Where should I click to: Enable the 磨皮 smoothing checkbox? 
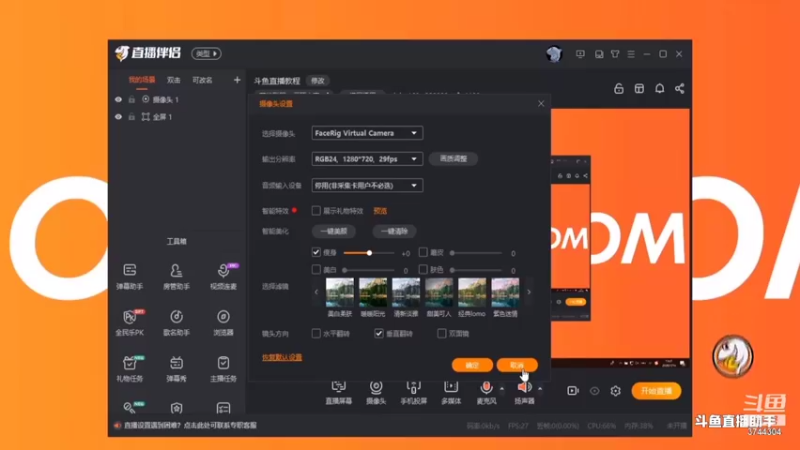coord(423,252)
